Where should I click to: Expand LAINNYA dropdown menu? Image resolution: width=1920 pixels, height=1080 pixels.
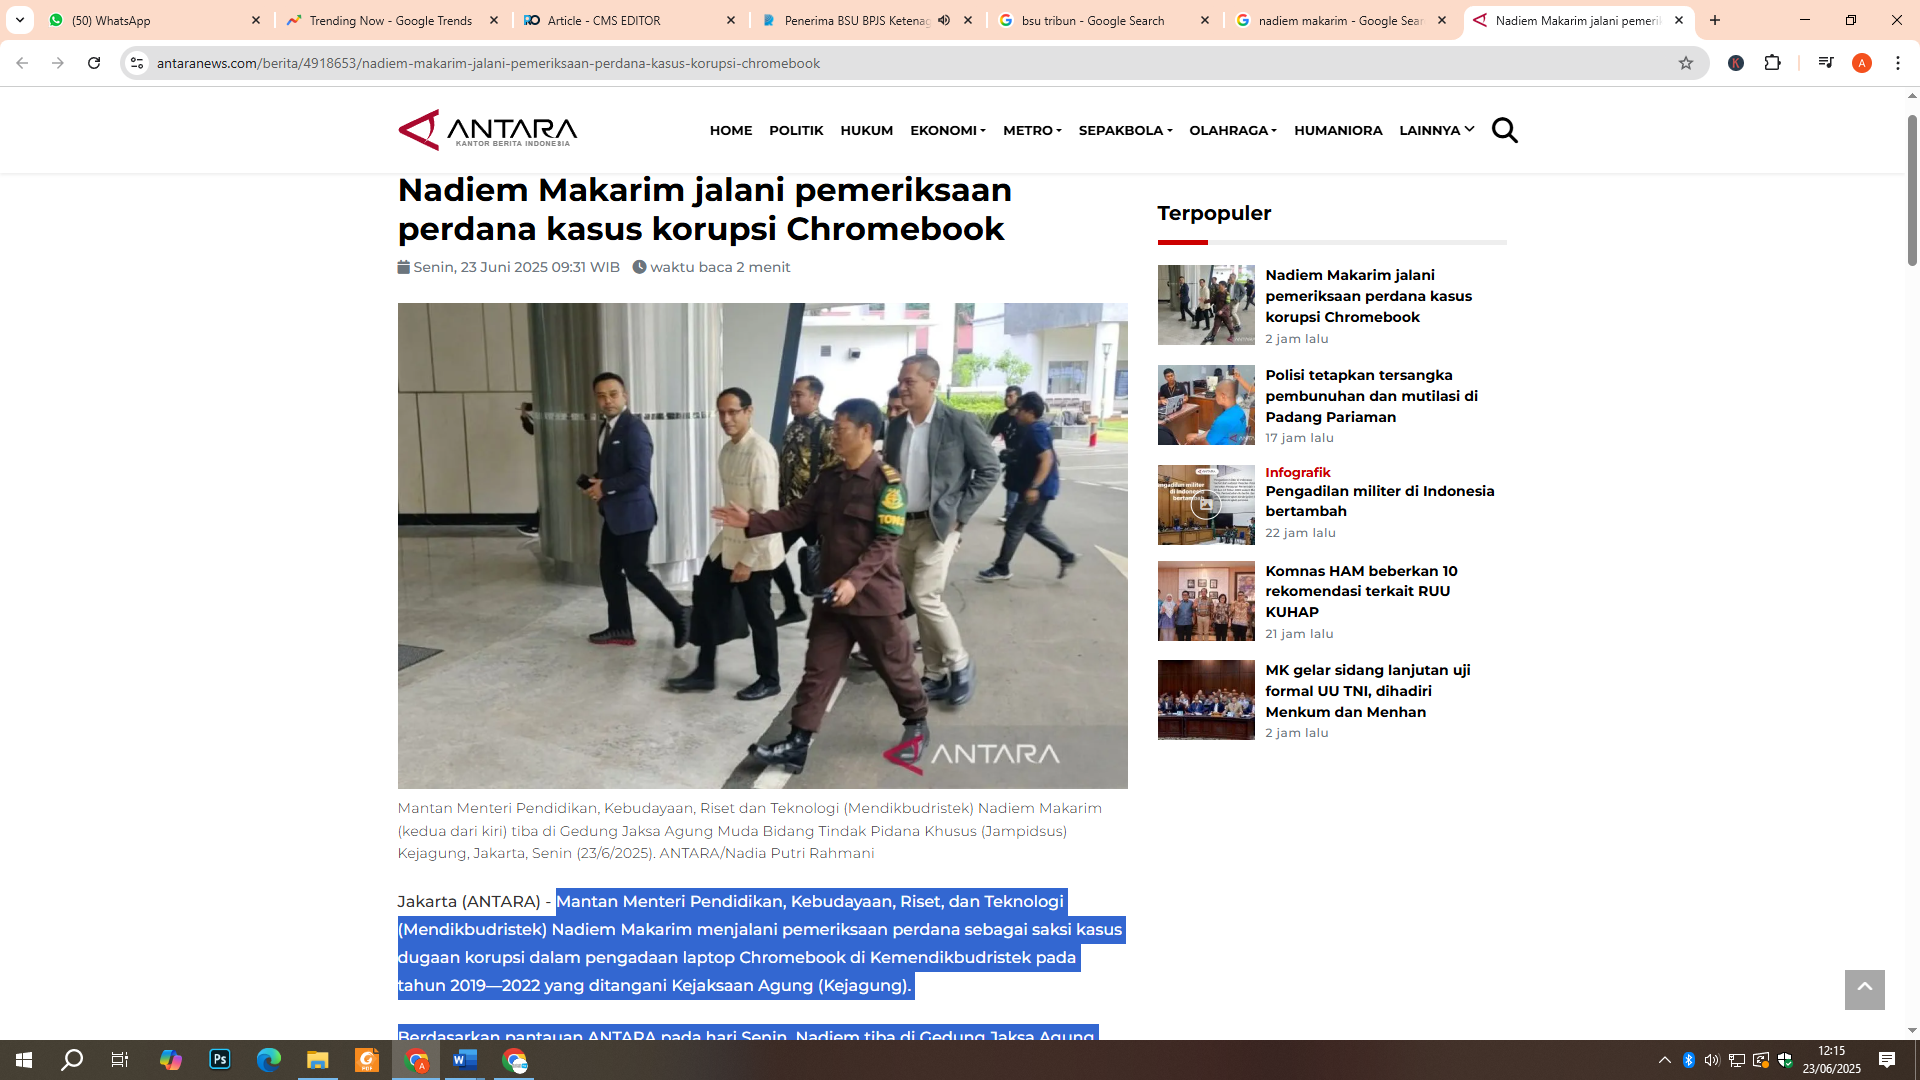[x=1437, y=130]
